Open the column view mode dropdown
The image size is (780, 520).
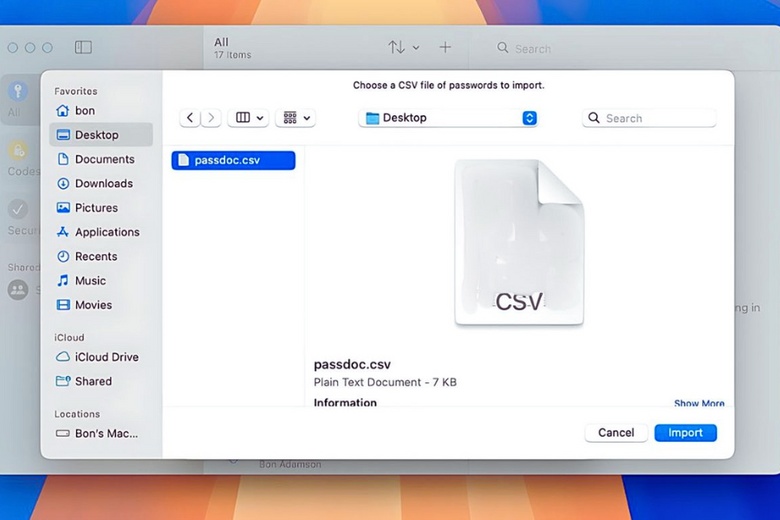pyautogui.click(x=248, y=118)
